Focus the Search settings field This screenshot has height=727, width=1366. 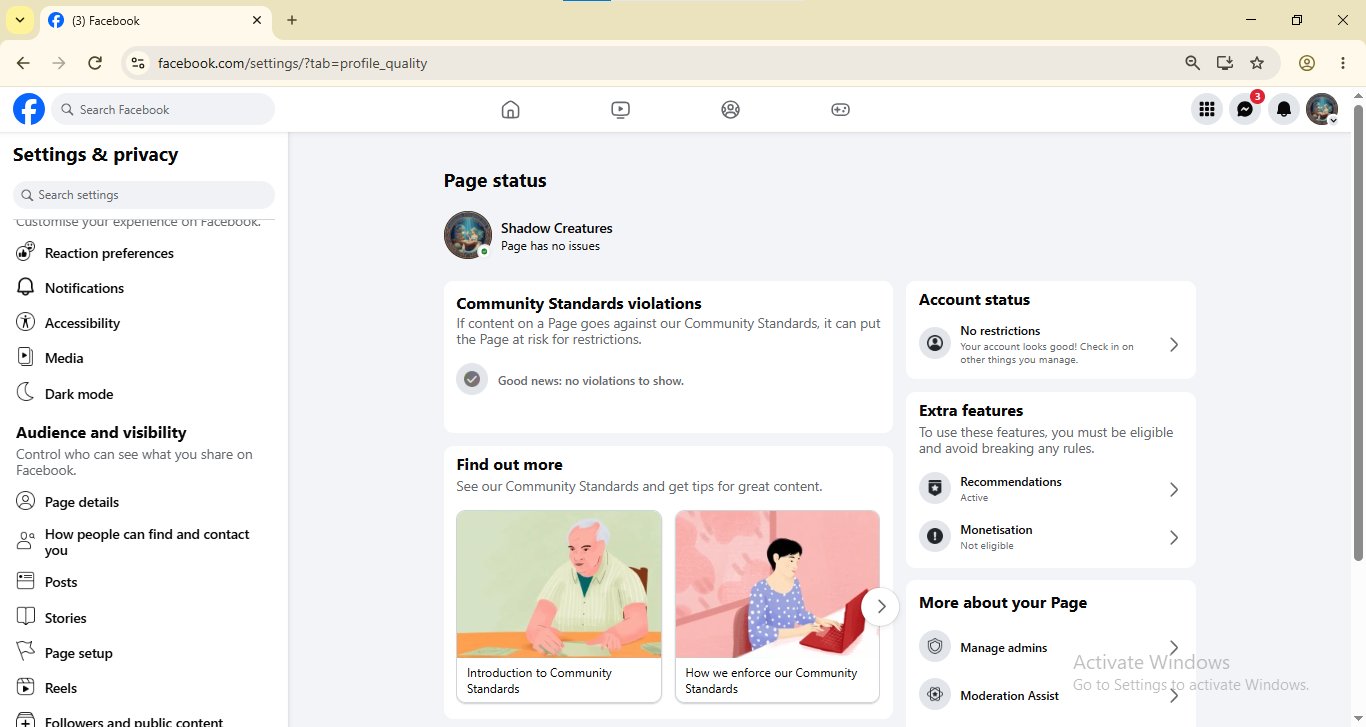tap(144, 195)
